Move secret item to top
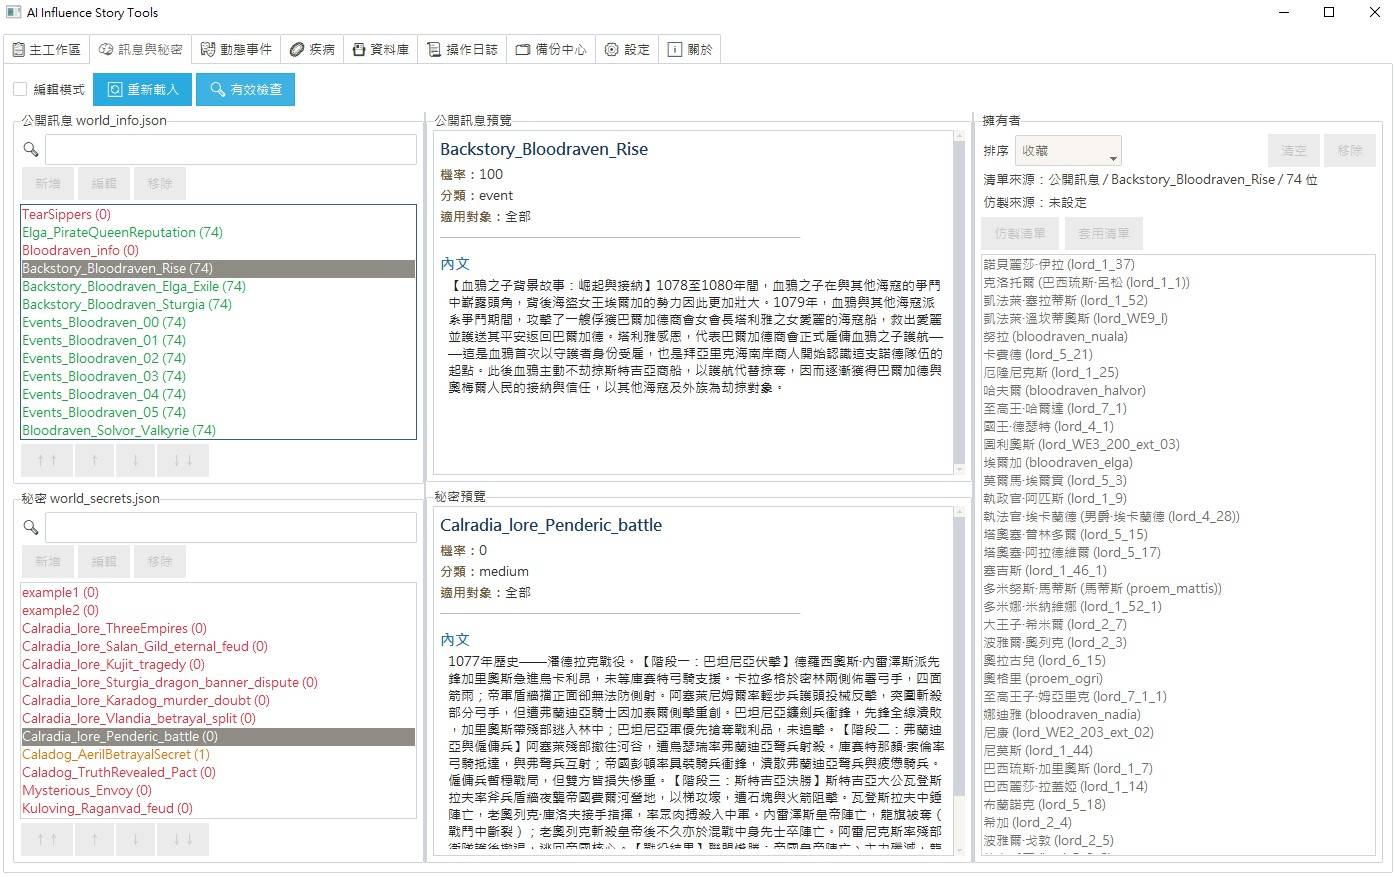This screenshot has height=877, width=1395. coord(47,839)
